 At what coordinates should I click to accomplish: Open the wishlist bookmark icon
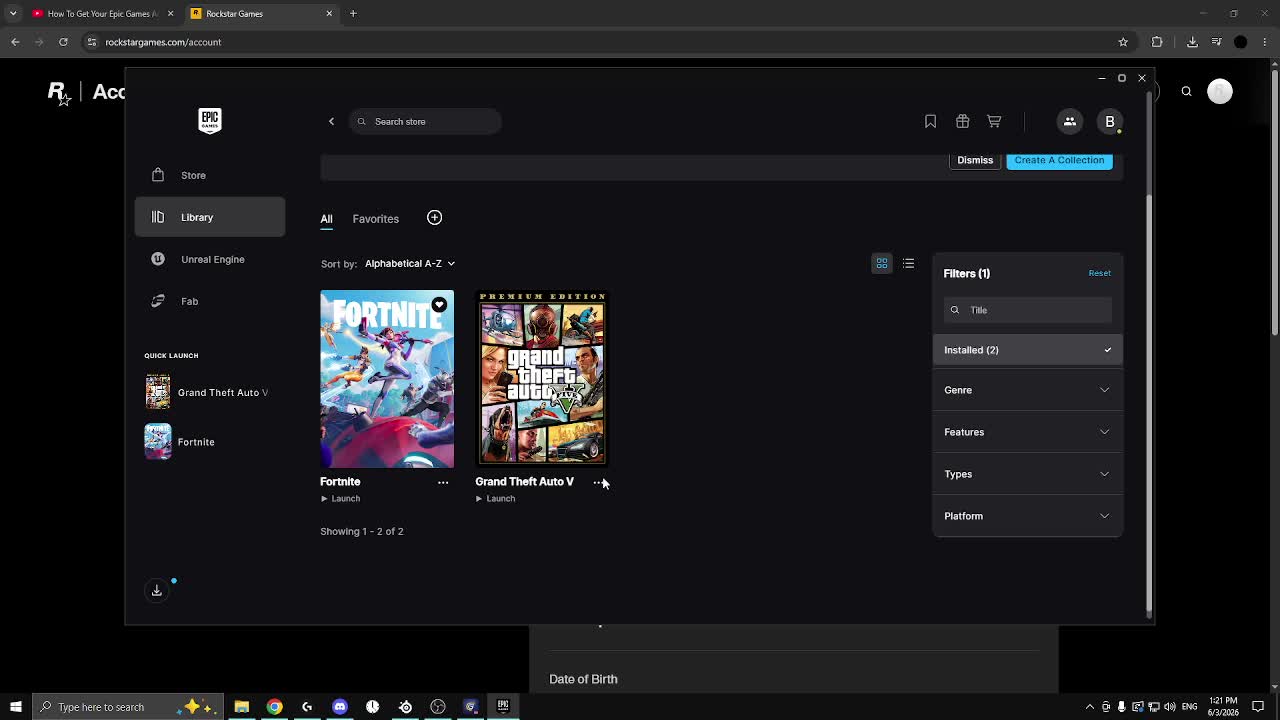tap(930, 122)
